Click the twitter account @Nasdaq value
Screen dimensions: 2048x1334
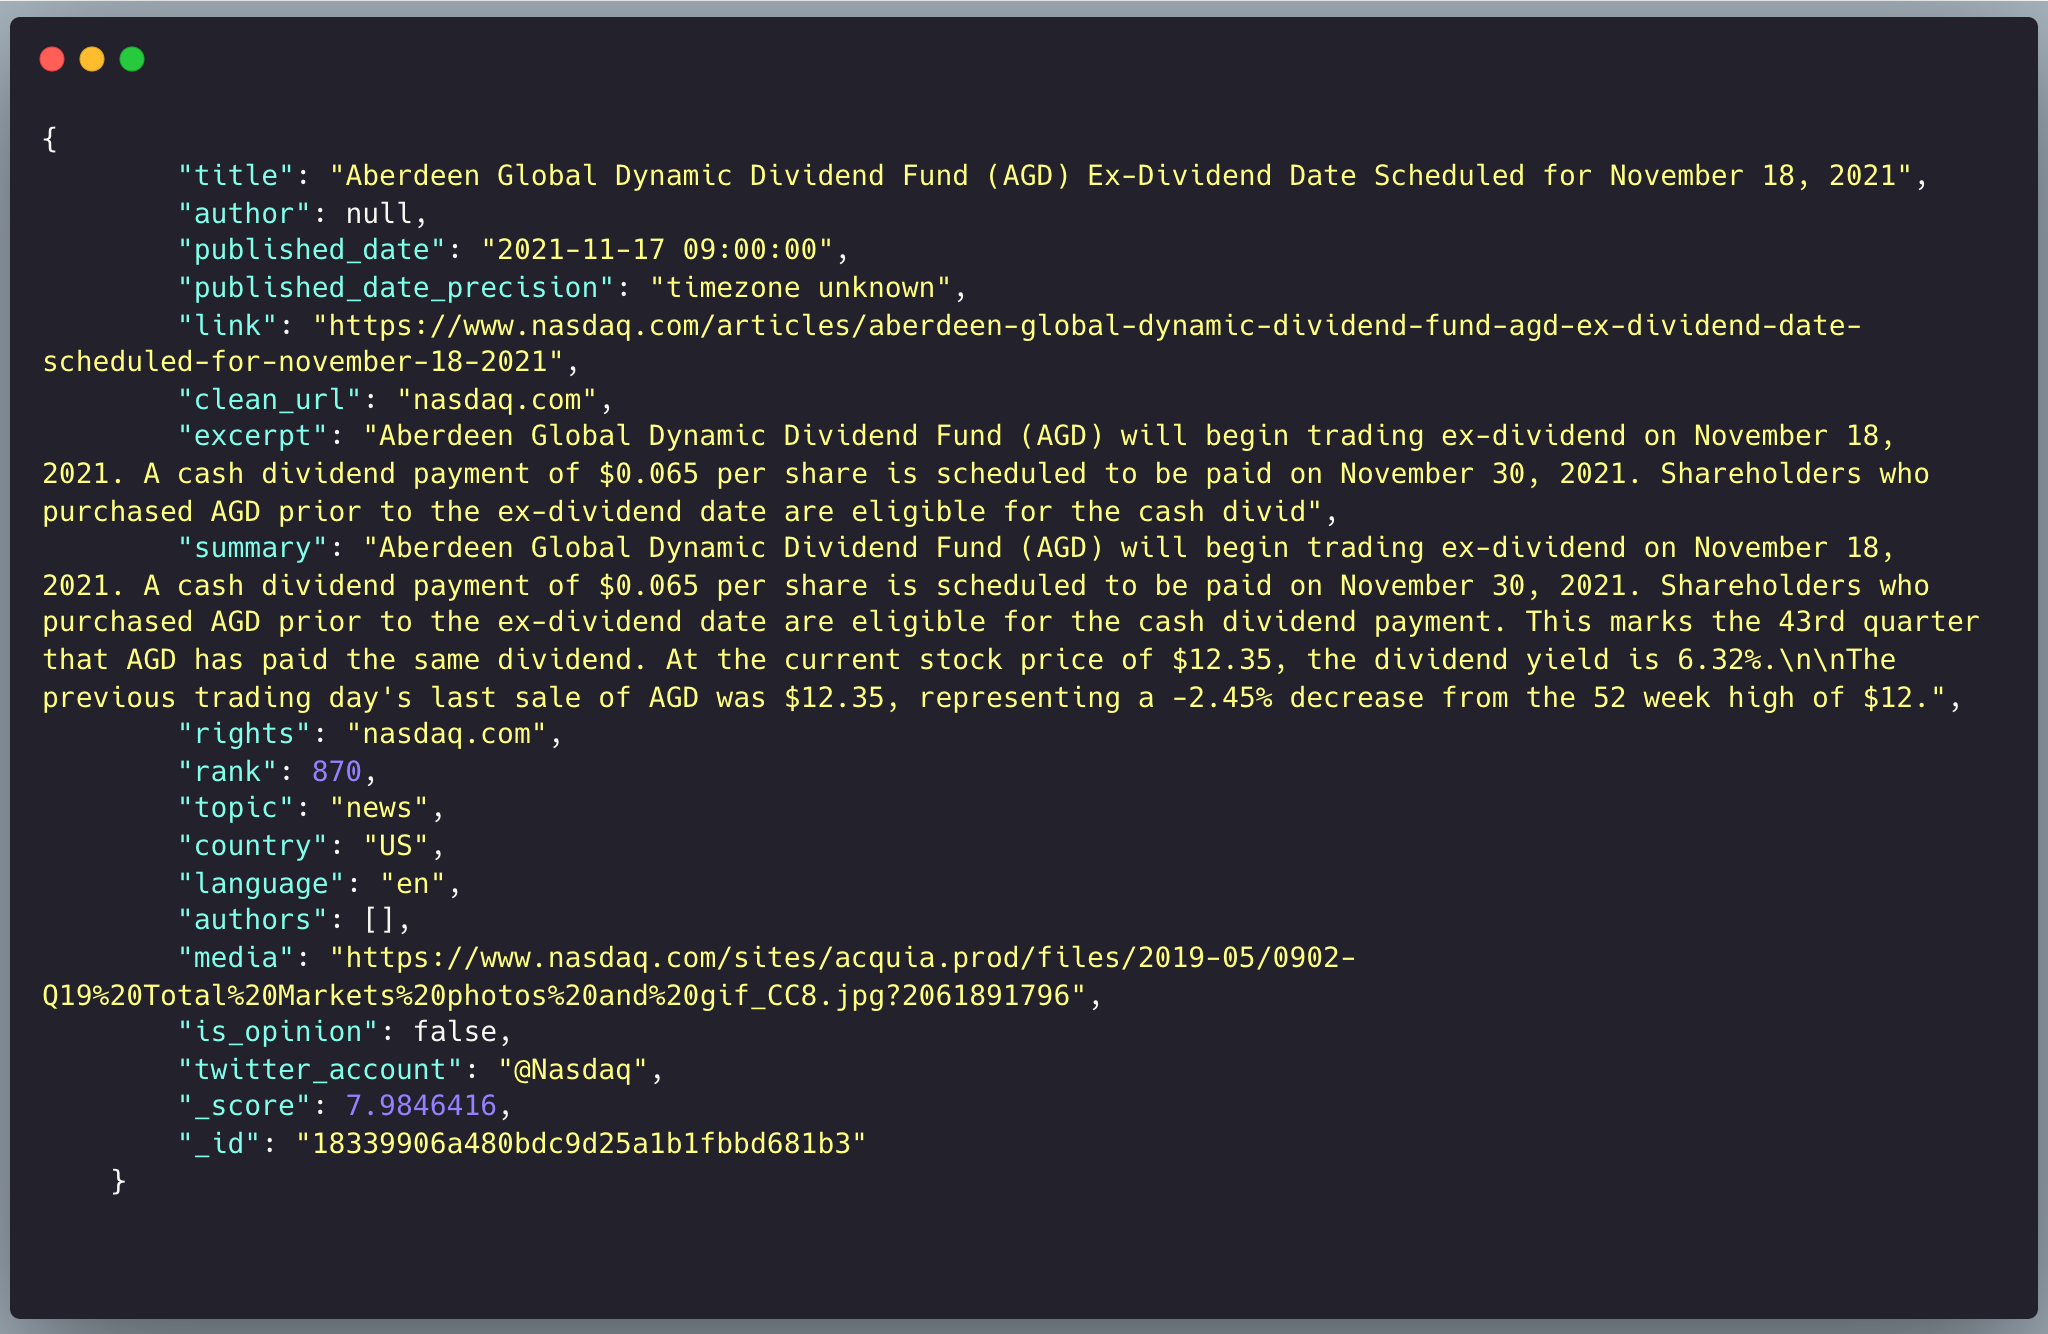(x=572, y=1070)
